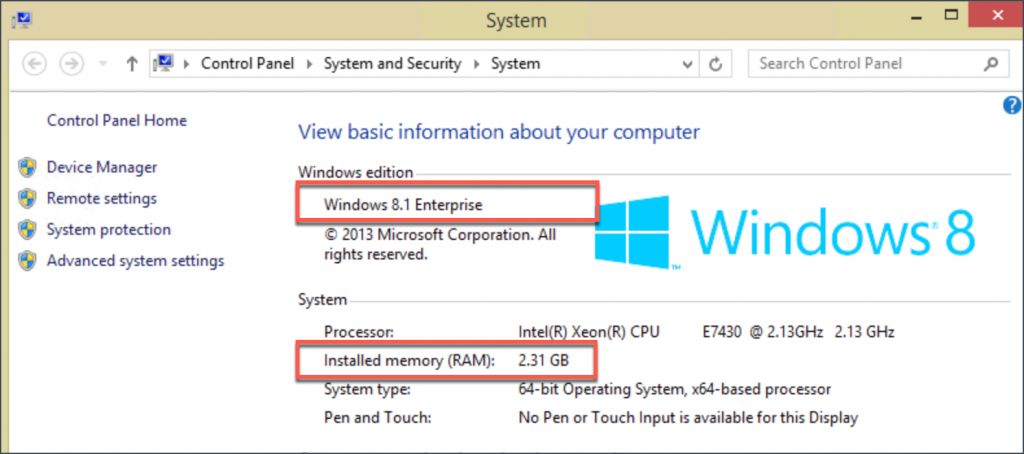This screenshot has height=454, width=1024.
Task: Click the search magnifier icon
Action: [990, 64]
